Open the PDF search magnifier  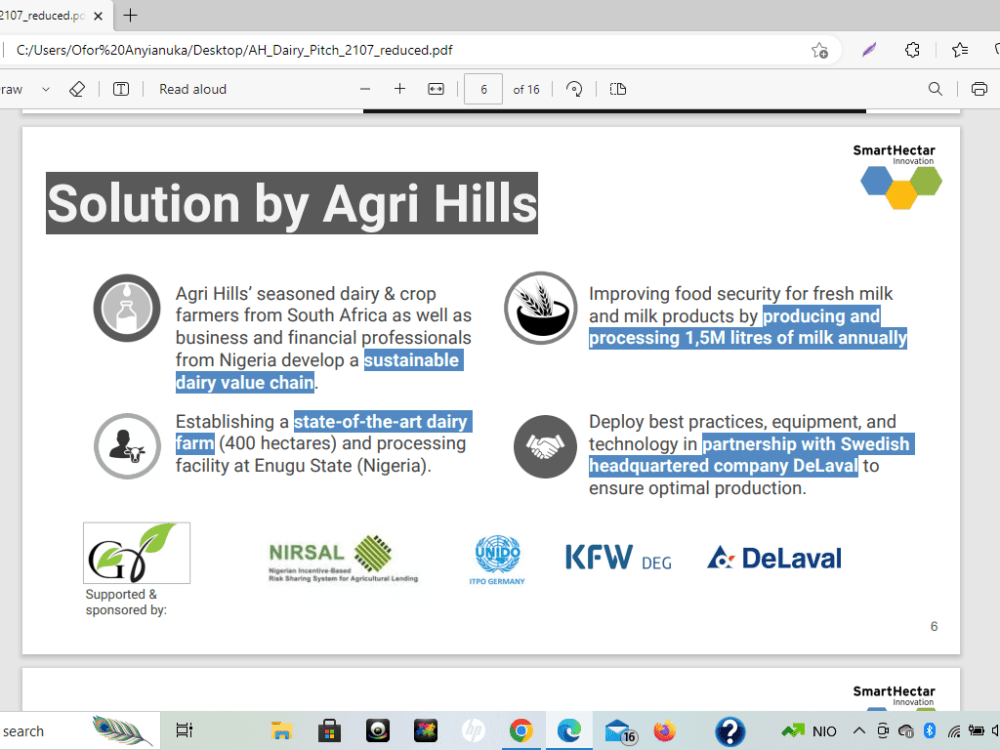click(935, 89)
